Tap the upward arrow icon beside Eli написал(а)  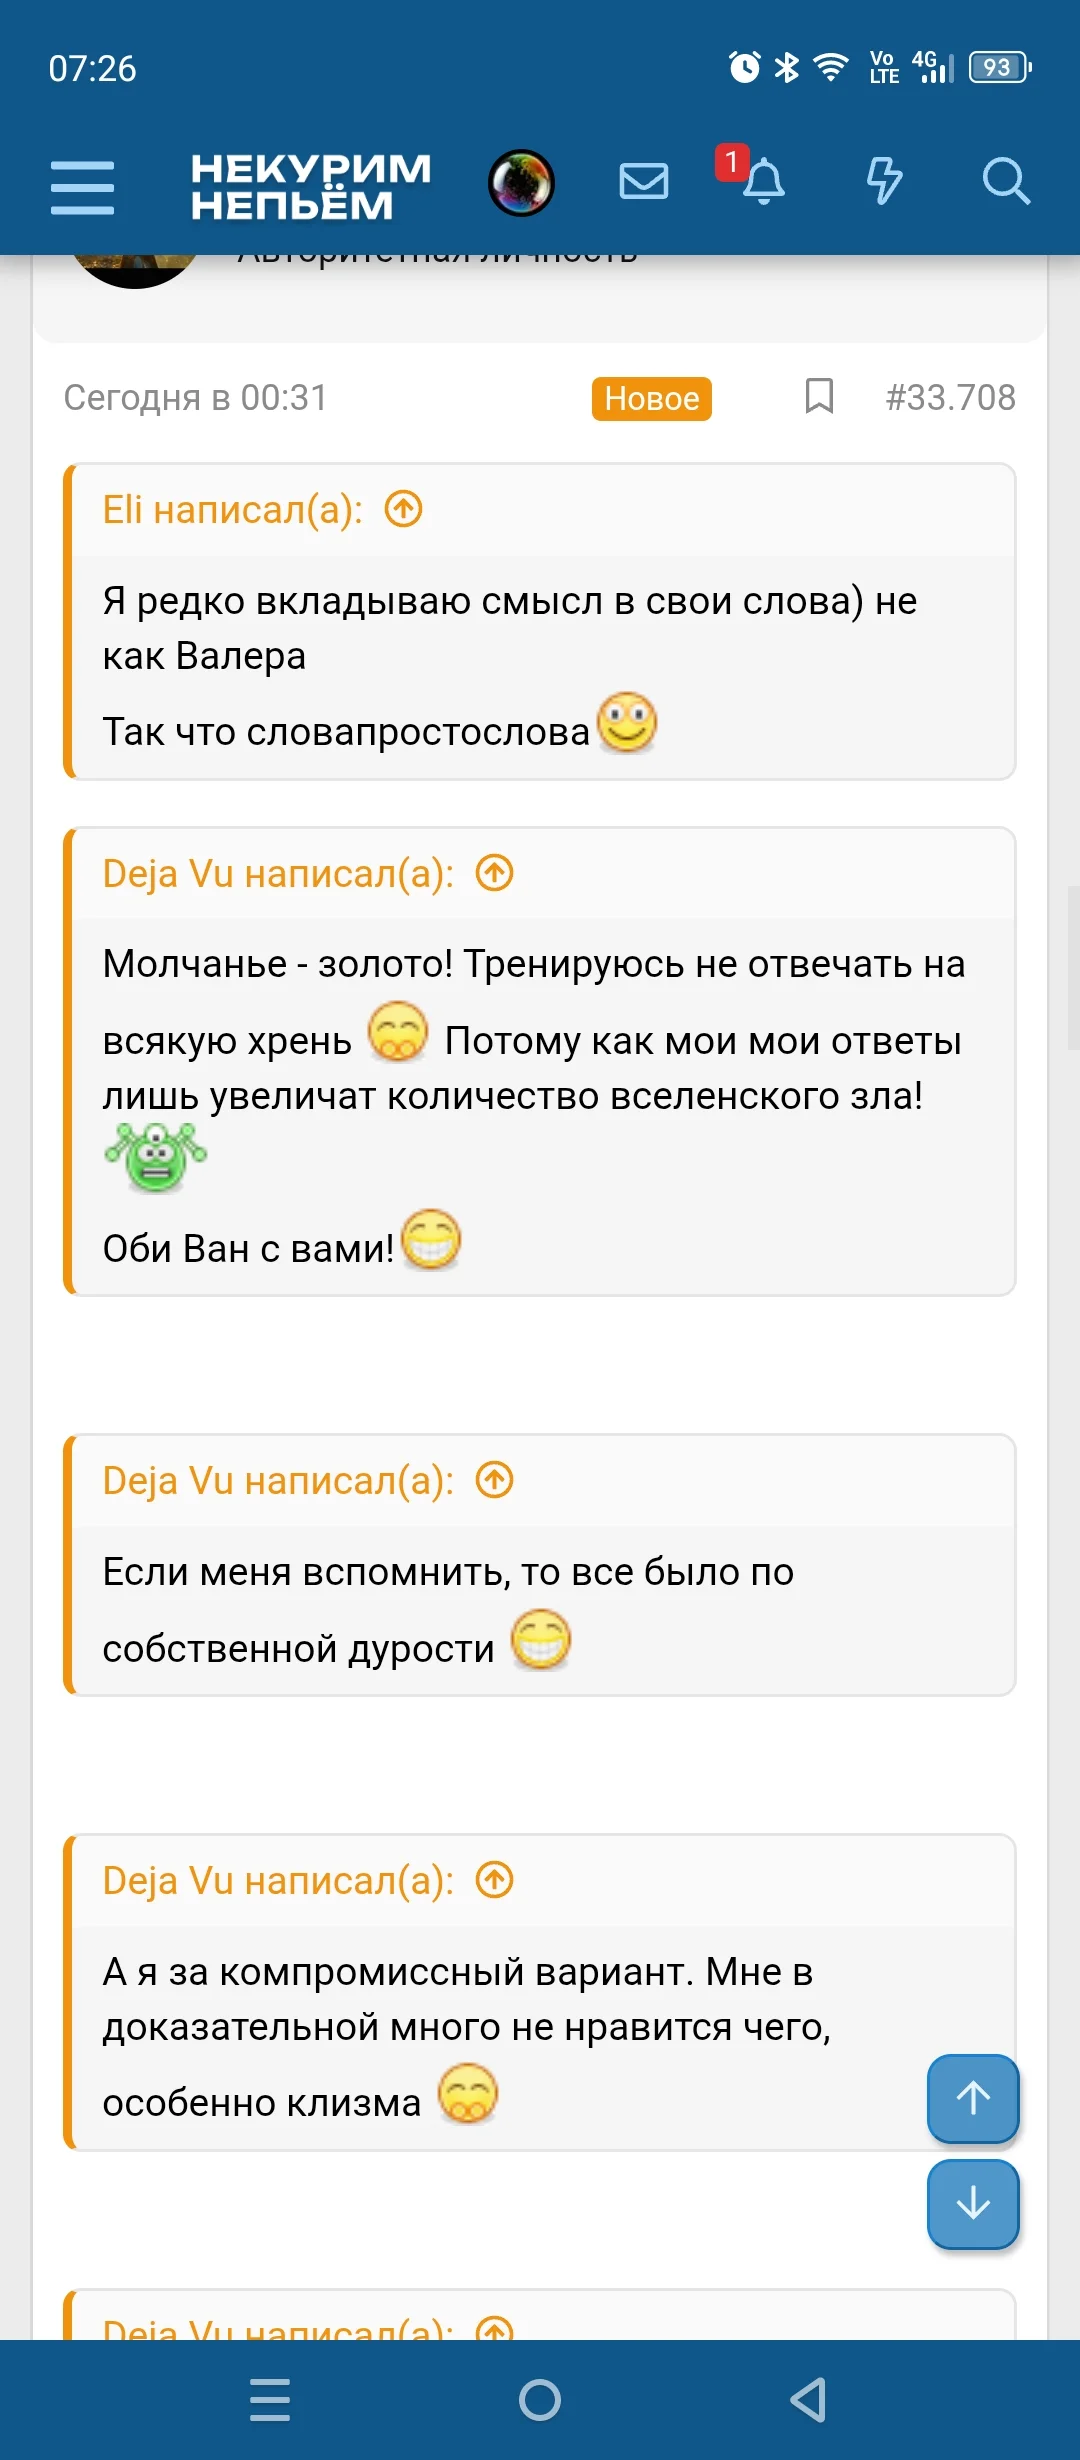pyautogui.click(x=404, y=509)
